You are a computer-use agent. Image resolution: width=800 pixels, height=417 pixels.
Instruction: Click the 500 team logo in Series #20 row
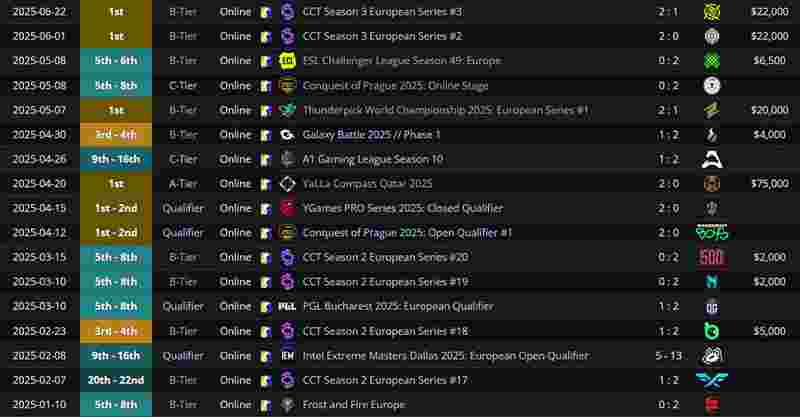(712, 257)
